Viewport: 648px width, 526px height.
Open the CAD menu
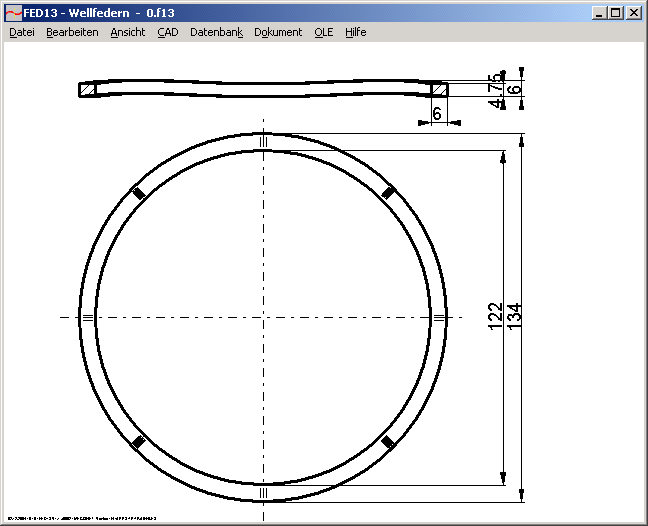click(167, 32)
